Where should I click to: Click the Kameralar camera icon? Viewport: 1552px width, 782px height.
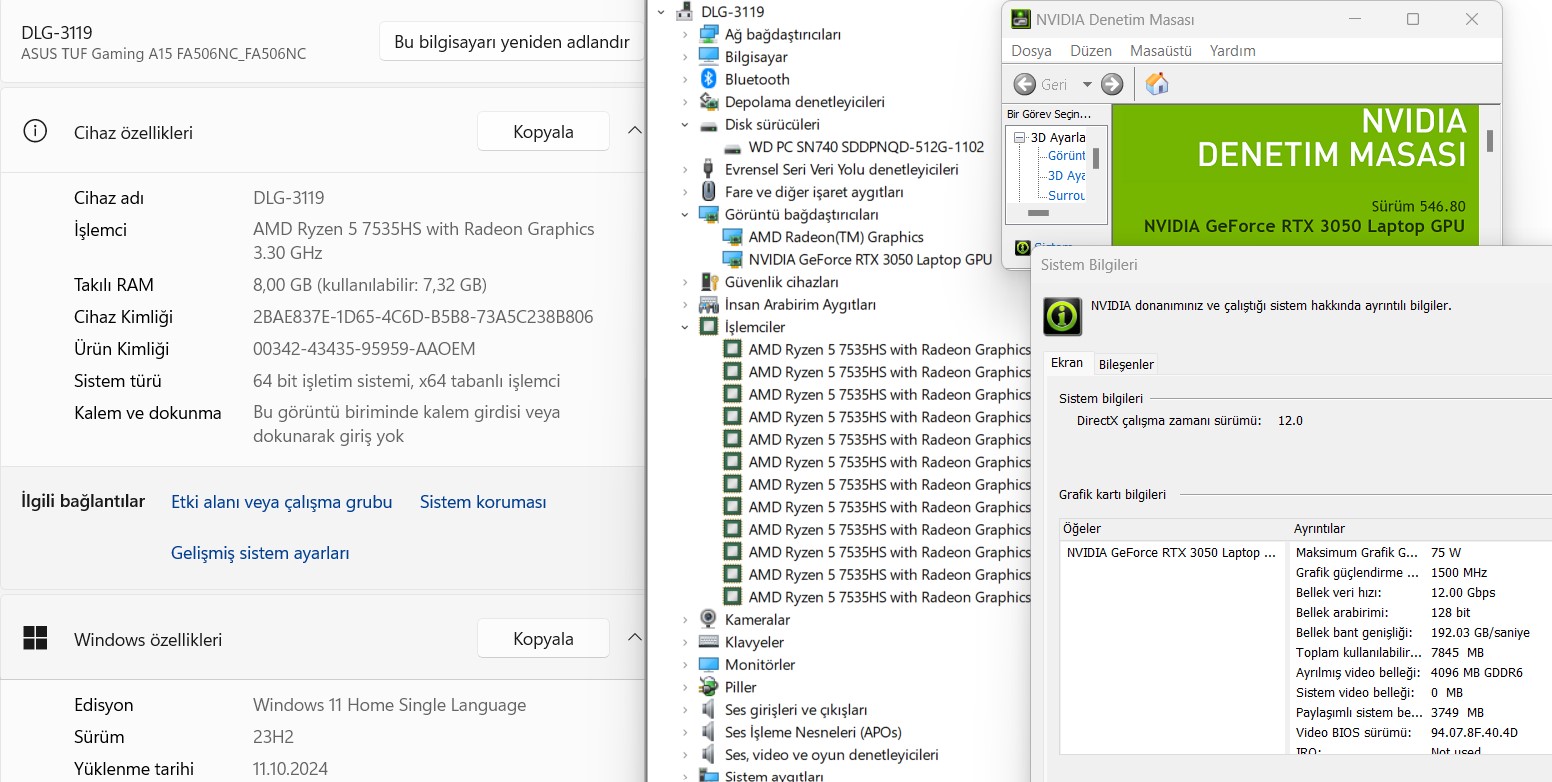point(709,620)
